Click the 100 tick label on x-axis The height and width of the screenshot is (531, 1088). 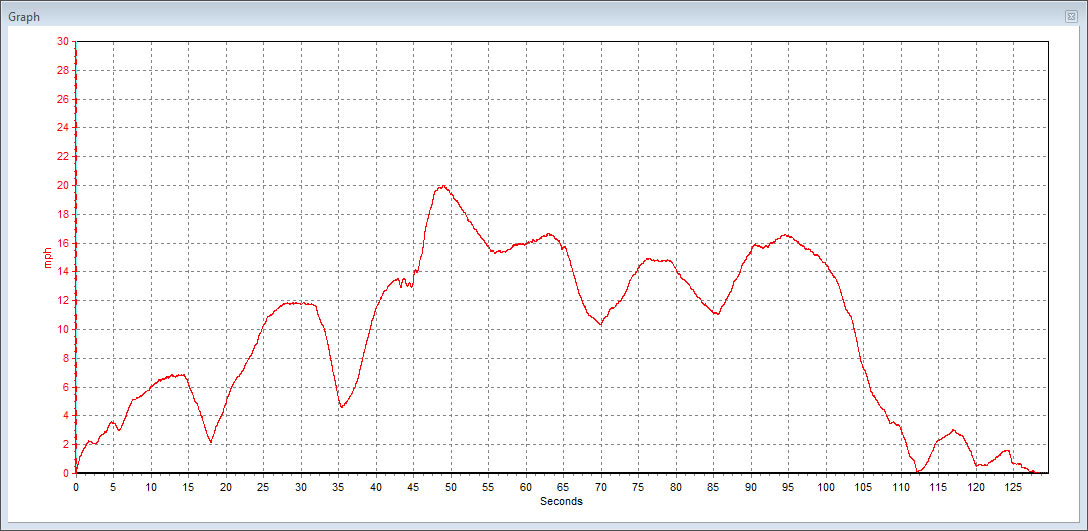tap(826, 488)
